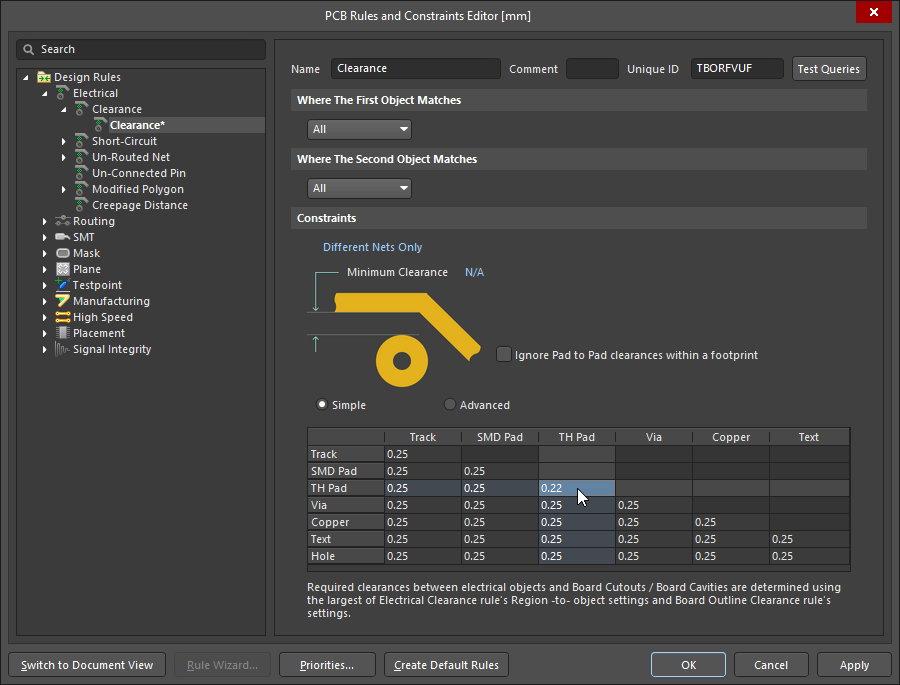Select the Advanced radio button
The width and height of the screenshot is (900, 685).
pyautogui.click(x=449, y=405)
